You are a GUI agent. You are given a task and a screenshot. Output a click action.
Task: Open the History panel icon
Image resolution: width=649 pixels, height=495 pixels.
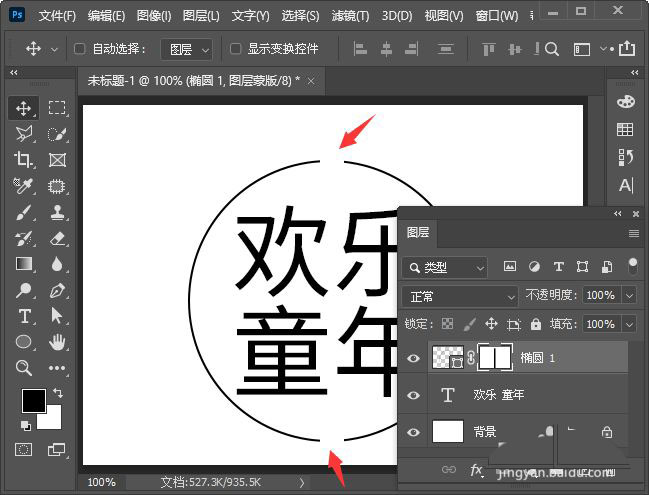click(x=625, y=157)
